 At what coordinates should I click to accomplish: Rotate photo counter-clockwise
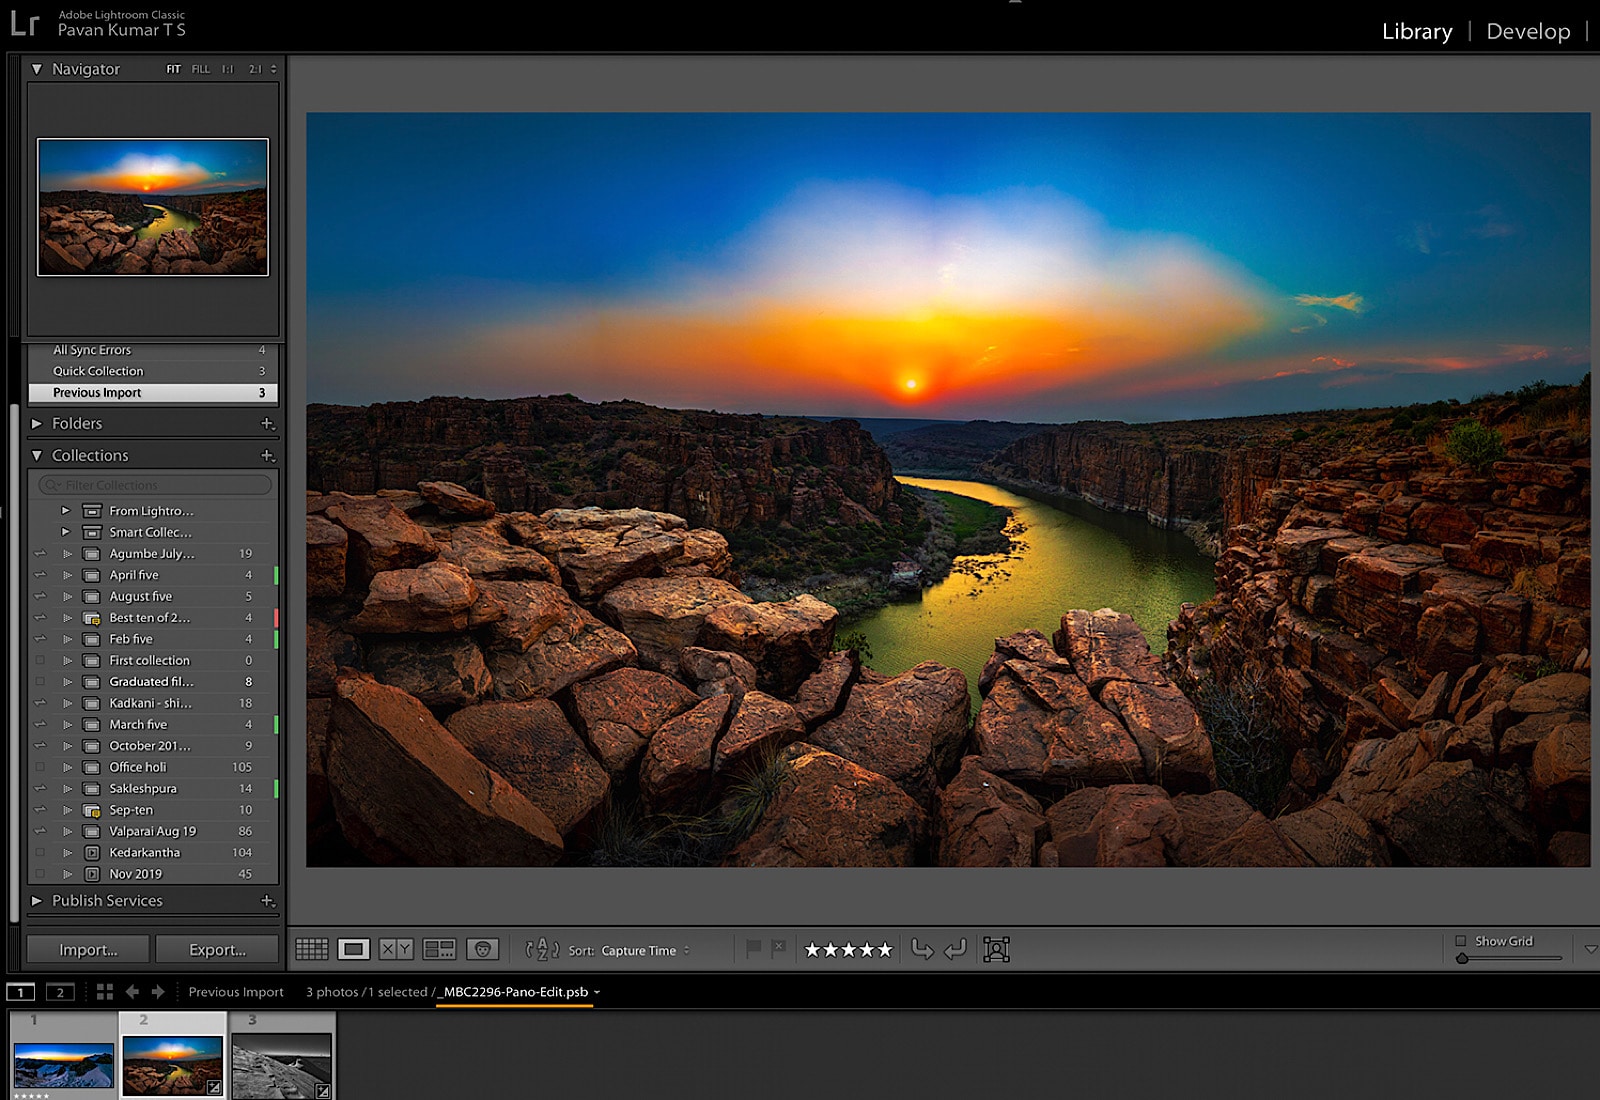[x=923, y=949]
